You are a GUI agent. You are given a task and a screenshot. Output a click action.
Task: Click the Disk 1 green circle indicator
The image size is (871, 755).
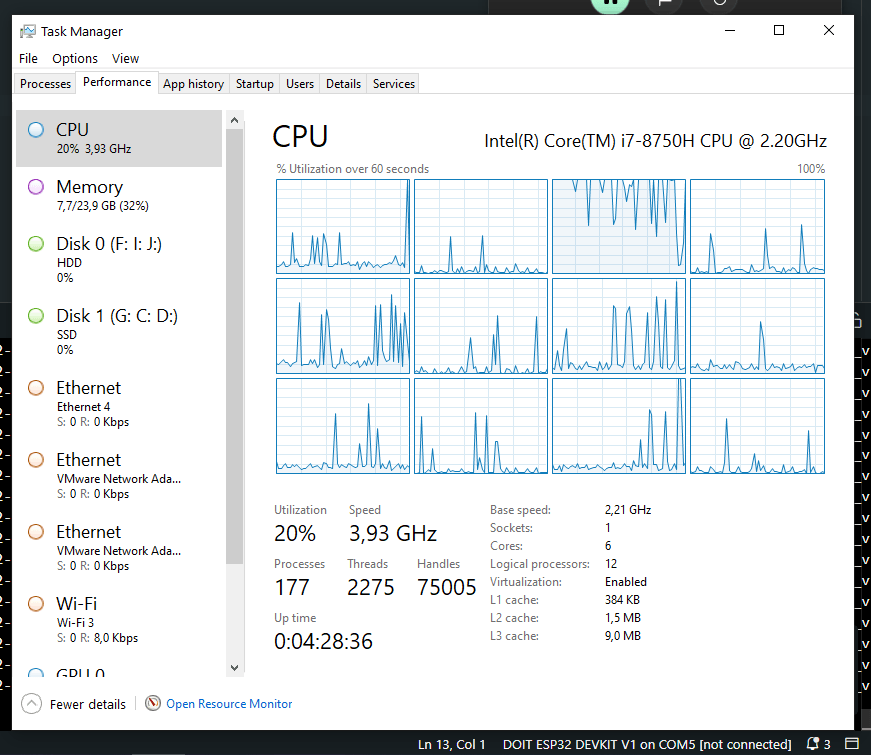point(36,316)
